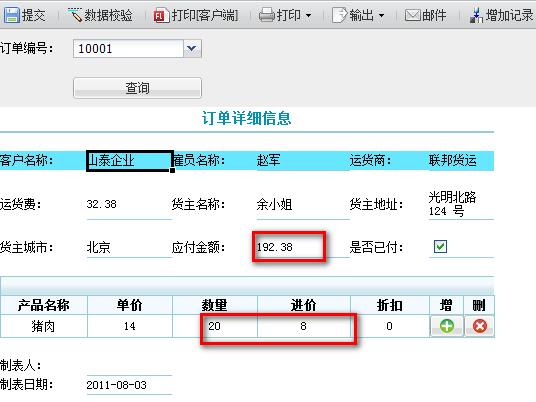This screenshot has width=536, height=402.
Task: Expand the 订单编号 combo box arrow
Action: pos(192,49)
